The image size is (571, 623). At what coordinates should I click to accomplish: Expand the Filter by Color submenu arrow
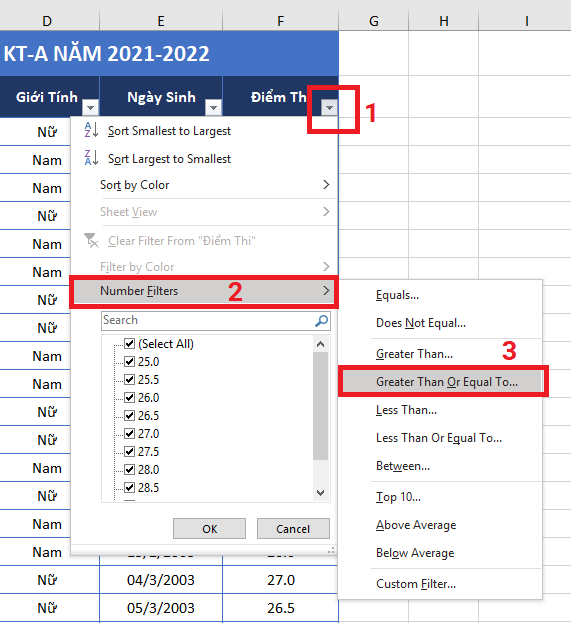click(326, 266)
